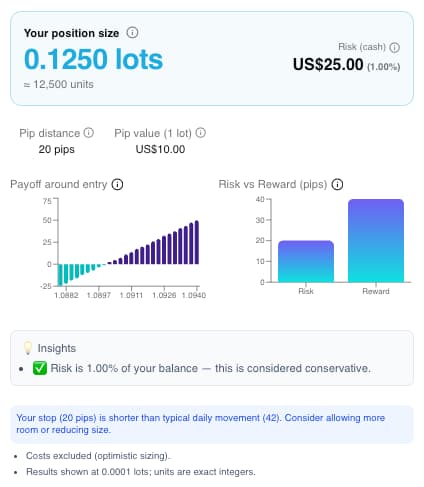424x487 pixels.
Task: Click the Costs excluded note
Action: [98, 456]
